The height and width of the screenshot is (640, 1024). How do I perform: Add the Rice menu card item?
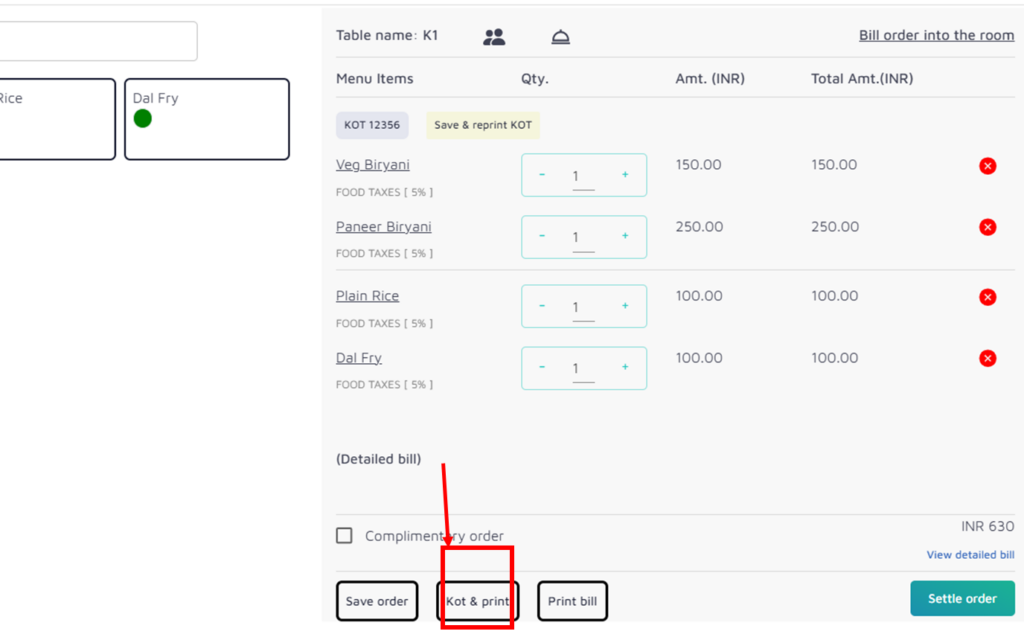[56, 119]
